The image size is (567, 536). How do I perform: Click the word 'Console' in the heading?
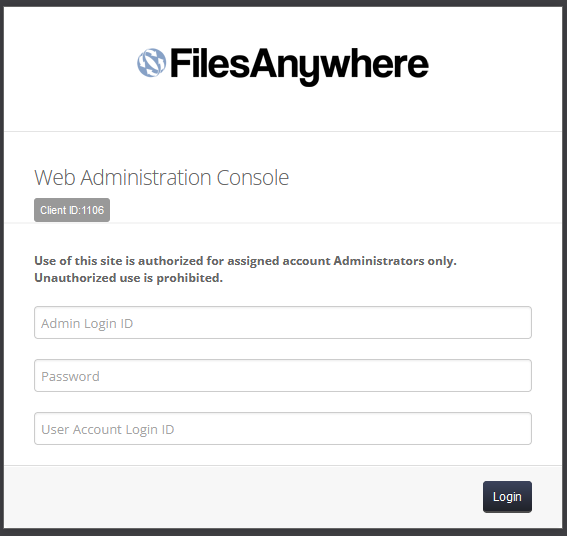[x=253, y=178]
